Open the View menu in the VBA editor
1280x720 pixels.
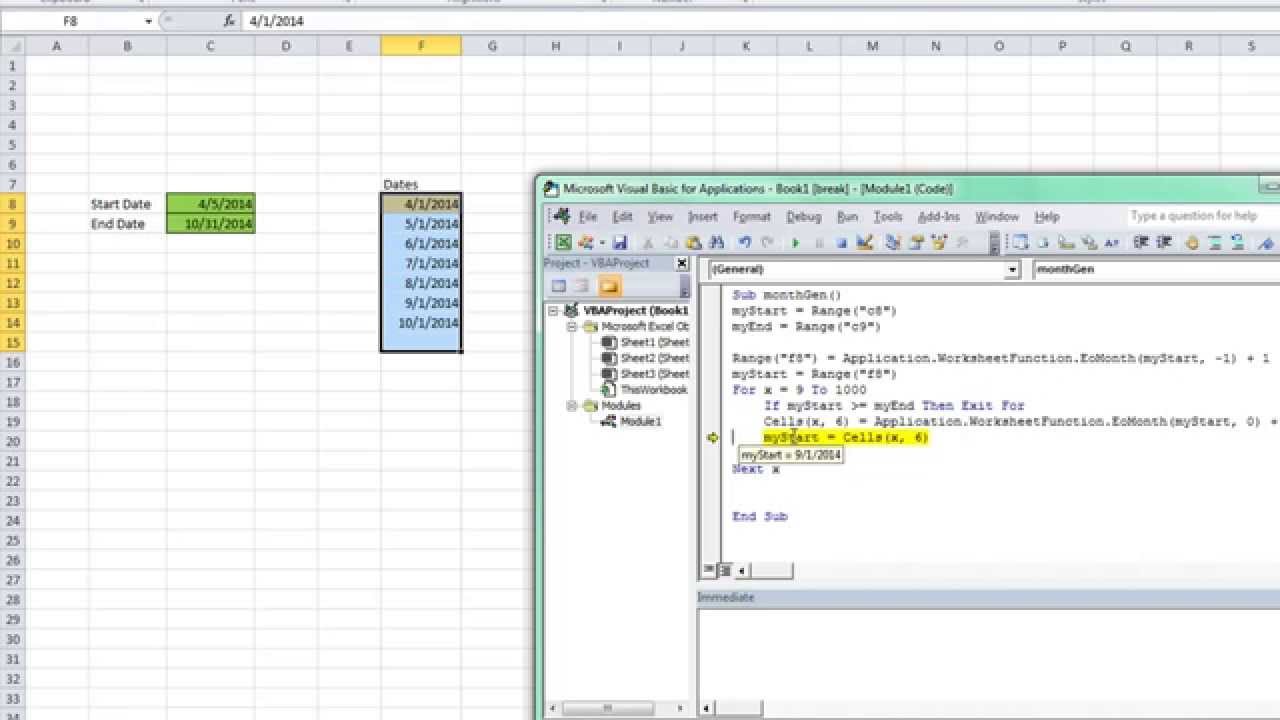pyautogui.click(x=660, y=216)
